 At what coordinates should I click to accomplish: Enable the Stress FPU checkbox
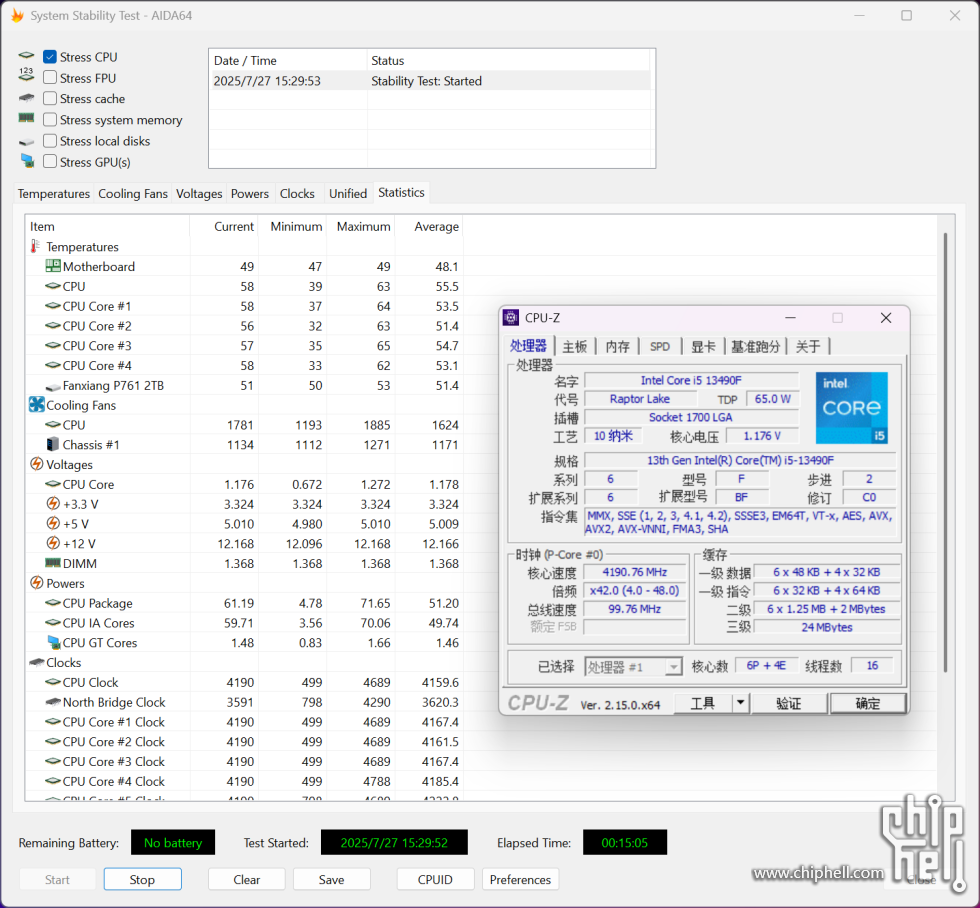[50, 78]
